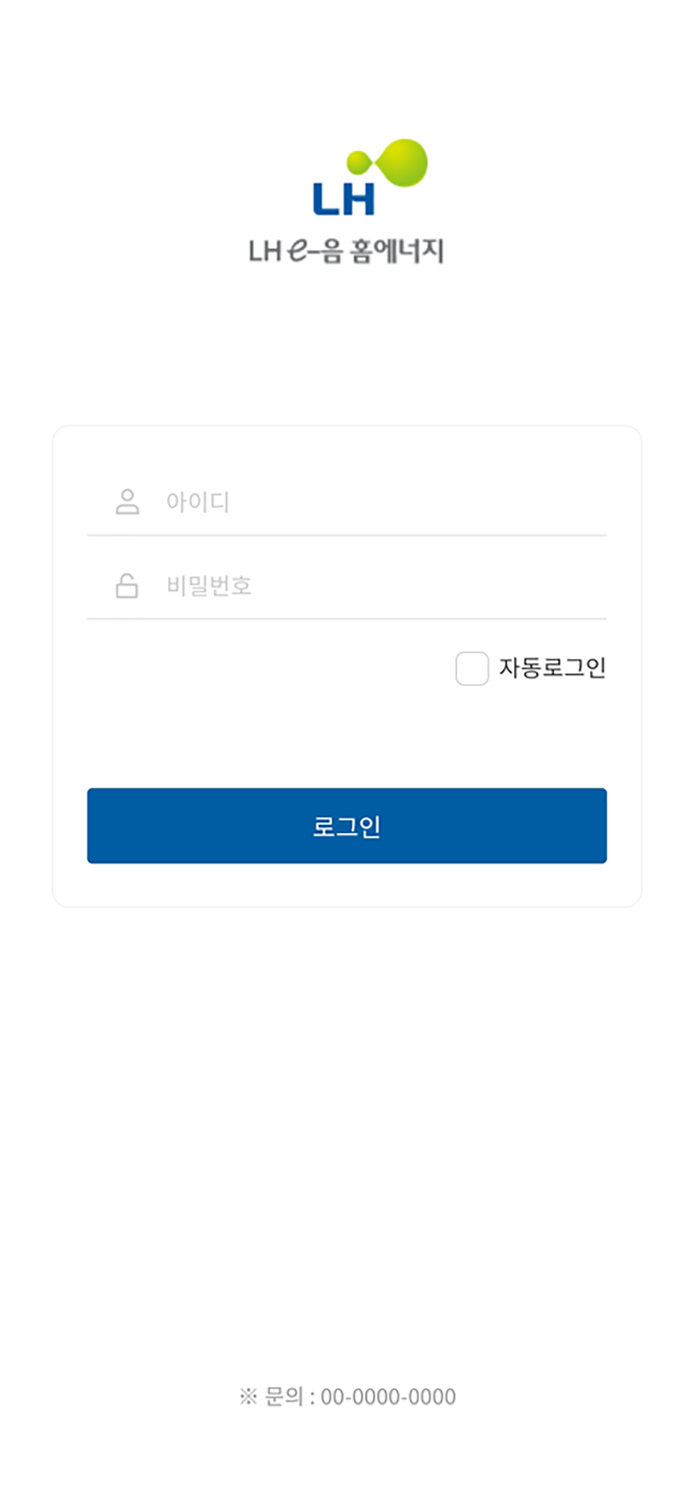Click the login button to sign in
This screenshot has height=1500, width=693.
346,825
